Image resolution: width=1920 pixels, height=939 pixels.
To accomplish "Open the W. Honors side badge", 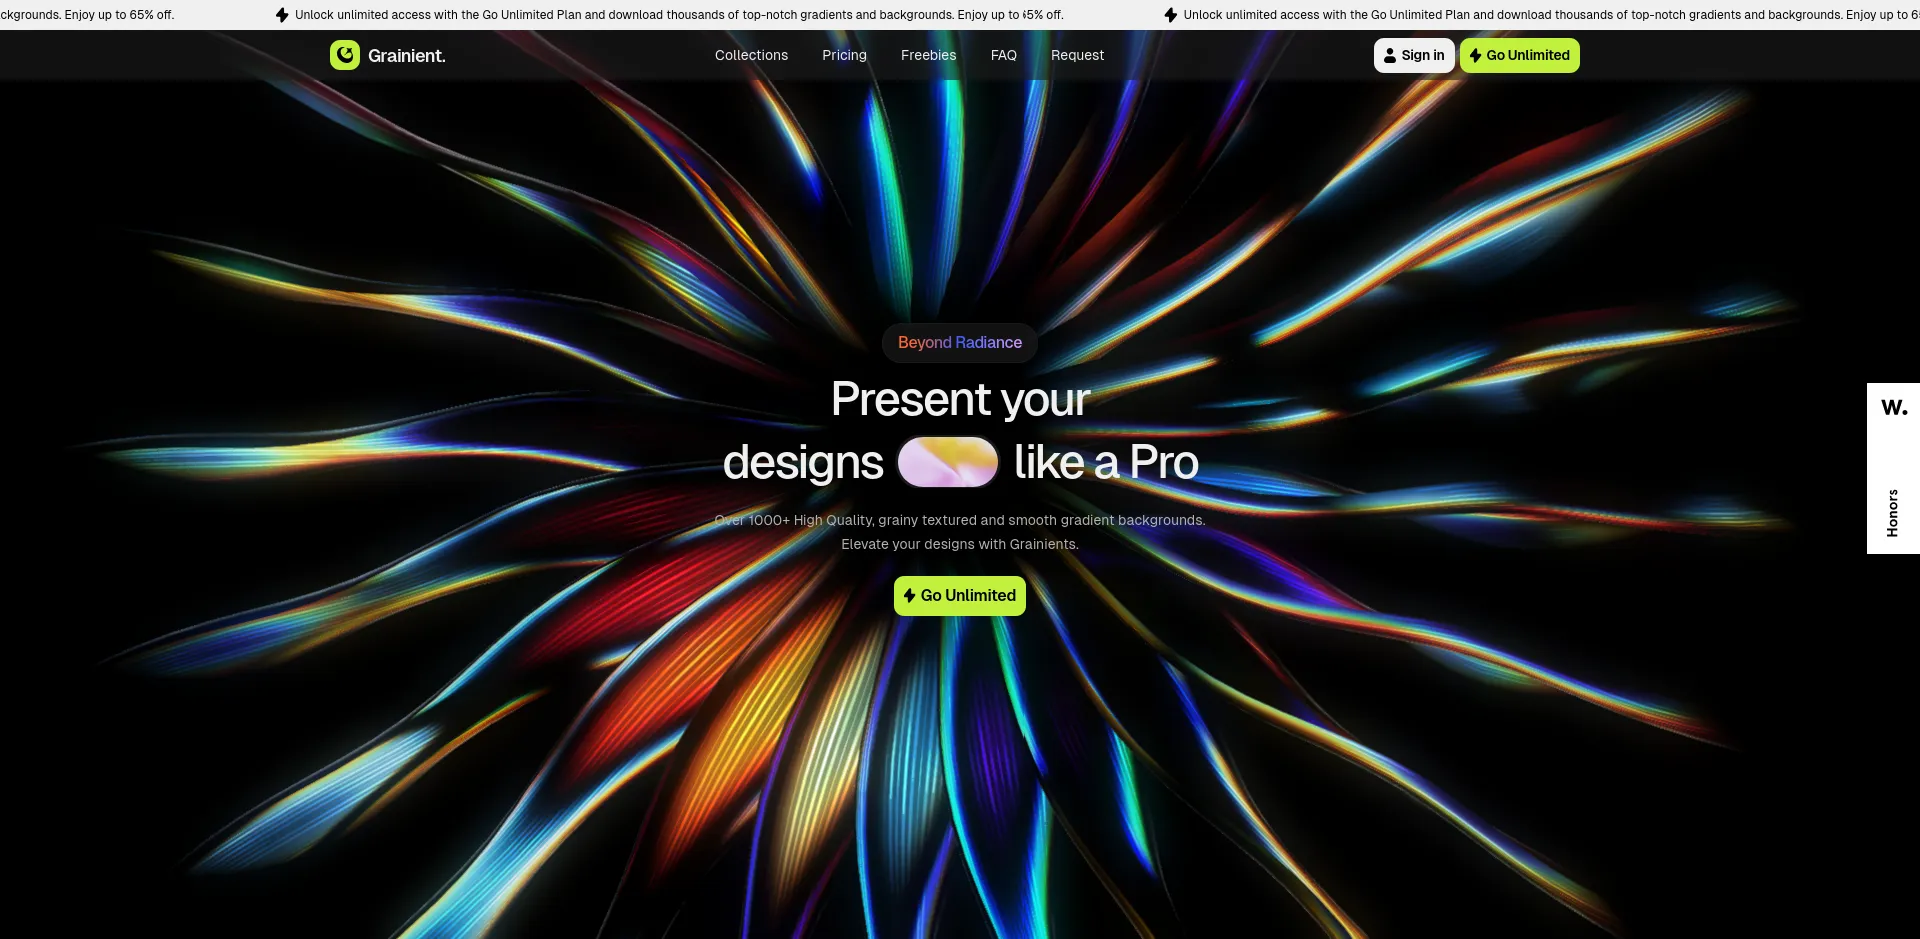I will [1893, 468].
